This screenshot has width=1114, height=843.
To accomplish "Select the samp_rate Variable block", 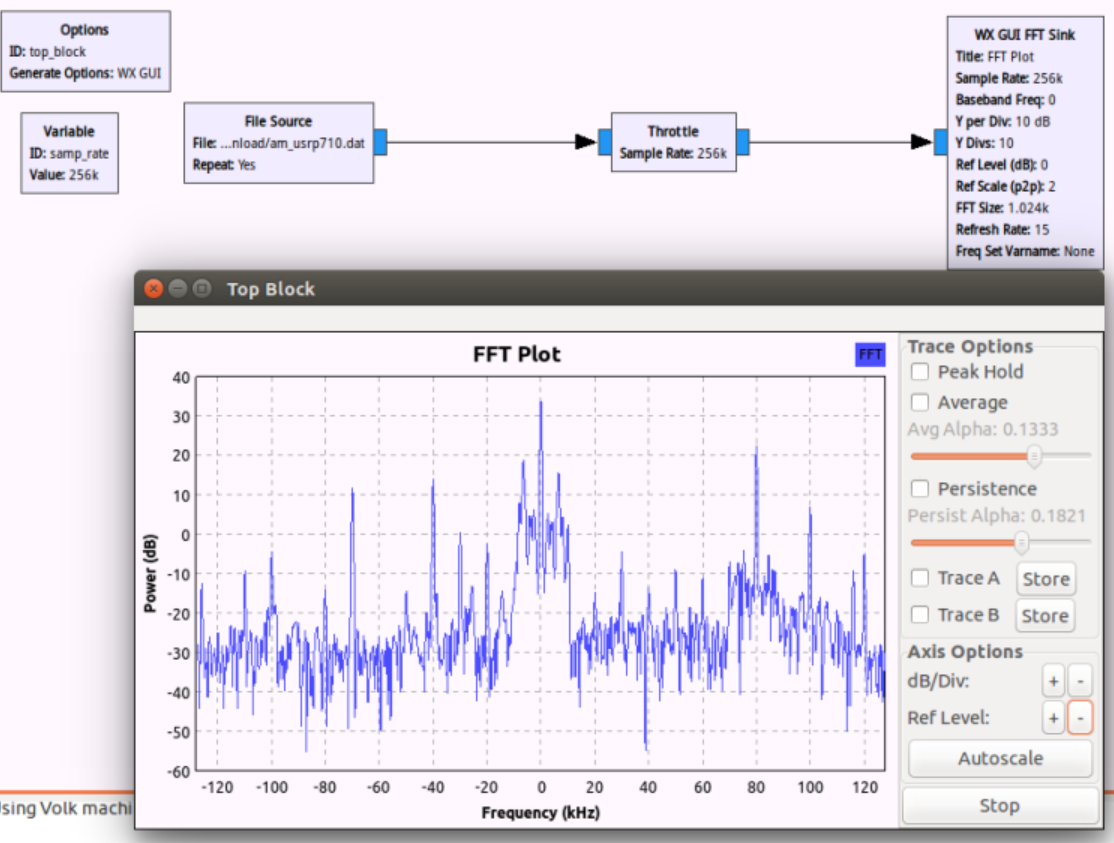I will (69, 153).
